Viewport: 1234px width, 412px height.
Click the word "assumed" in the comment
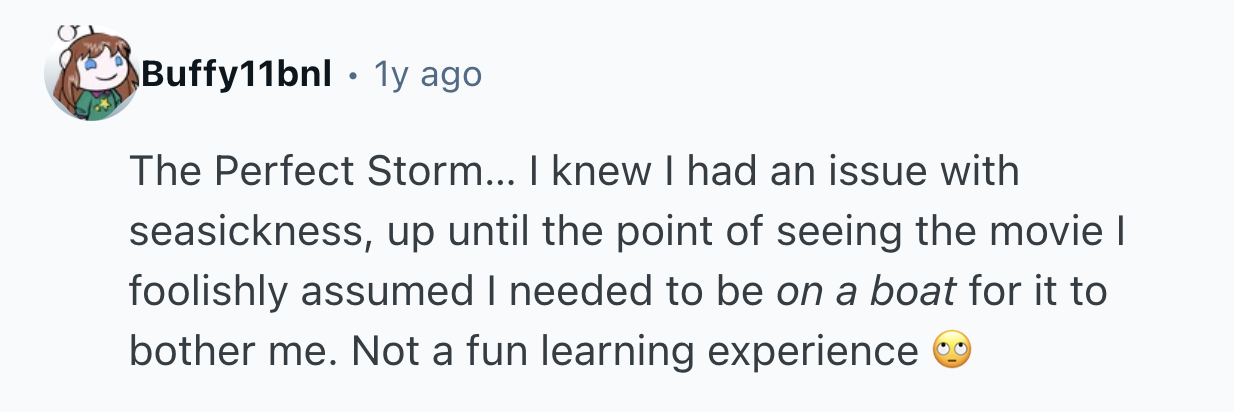click(365, 291)
